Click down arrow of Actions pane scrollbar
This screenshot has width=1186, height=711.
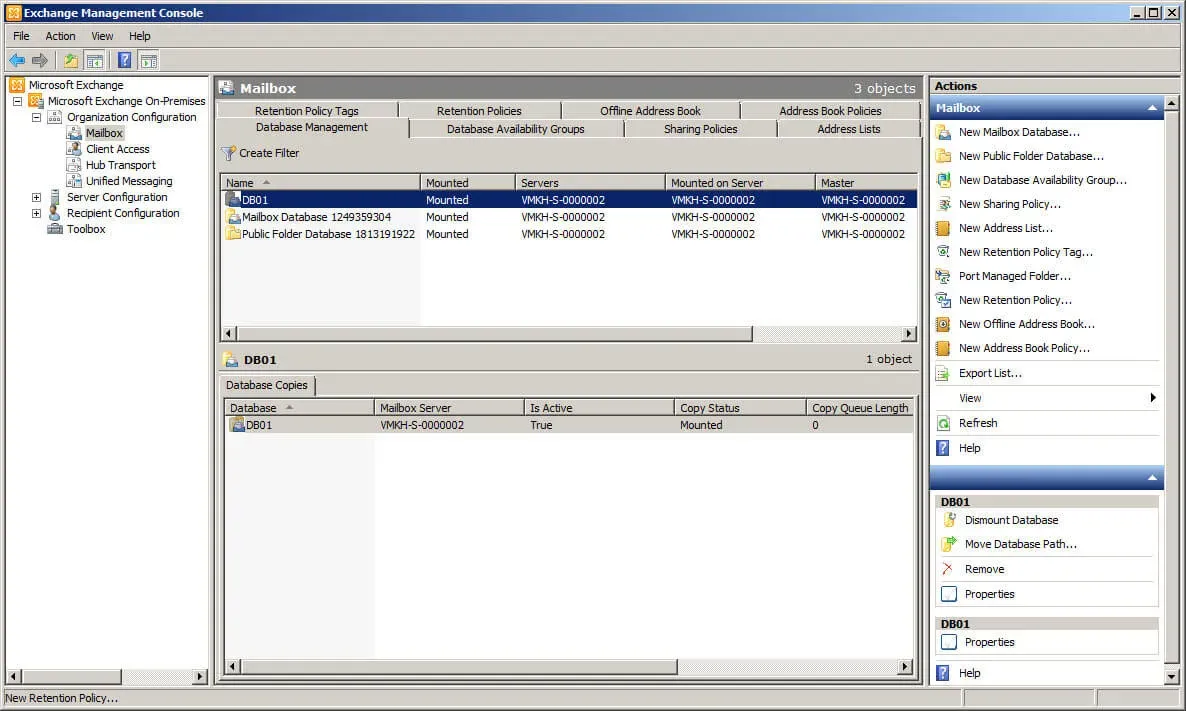tap(1171, 677)
